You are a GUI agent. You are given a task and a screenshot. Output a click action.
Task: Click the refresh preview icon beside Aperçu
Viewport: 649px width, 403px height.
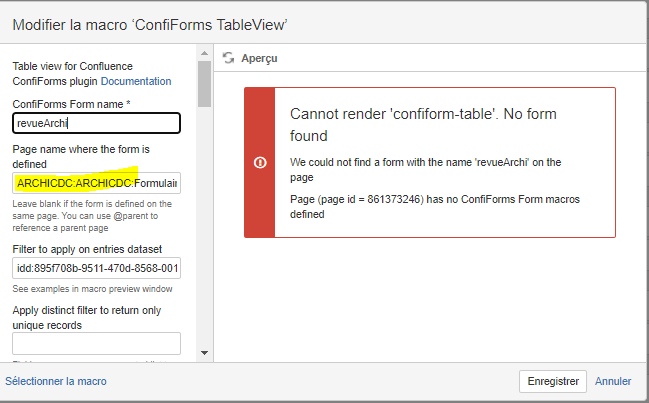pos(228,58)
